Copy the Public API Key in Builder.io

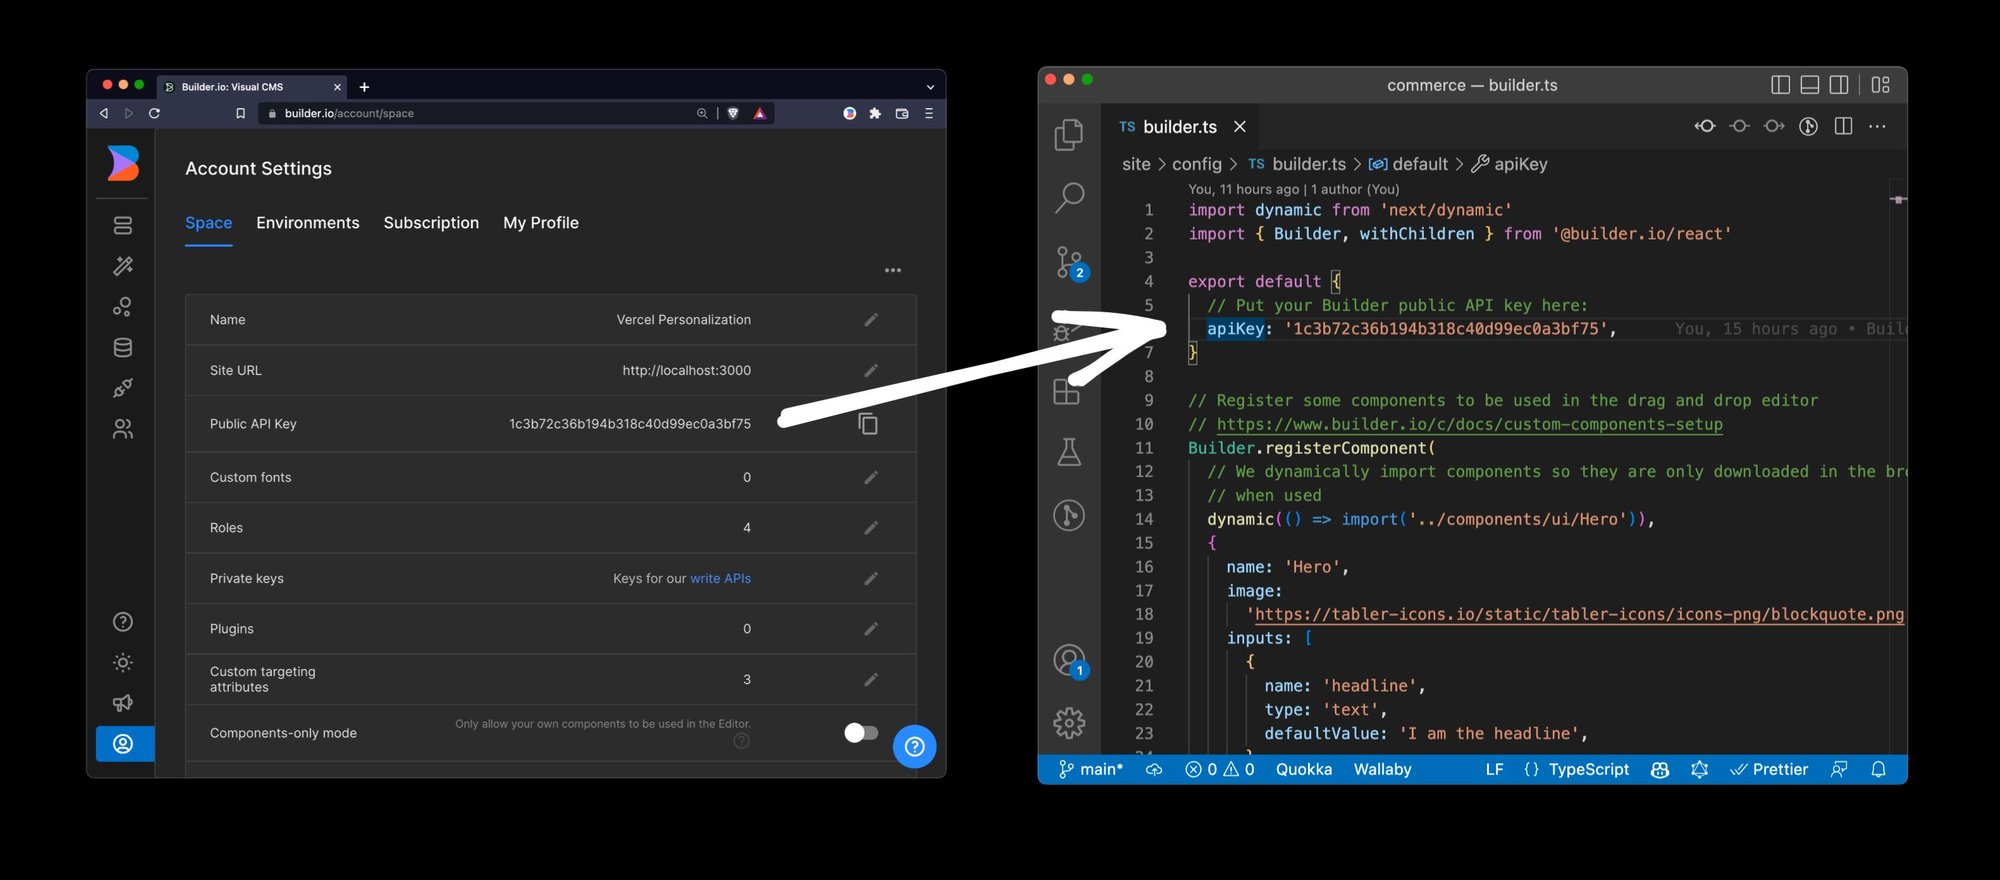tap(868, 424)
